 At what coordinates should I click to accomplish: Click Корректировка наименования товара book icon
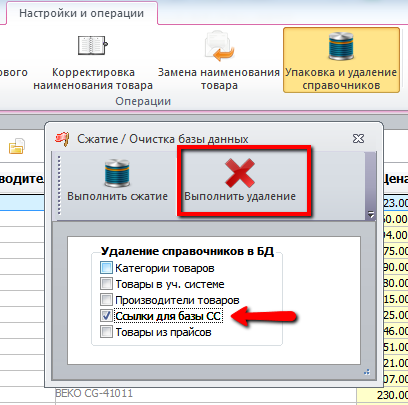point(93,46)
